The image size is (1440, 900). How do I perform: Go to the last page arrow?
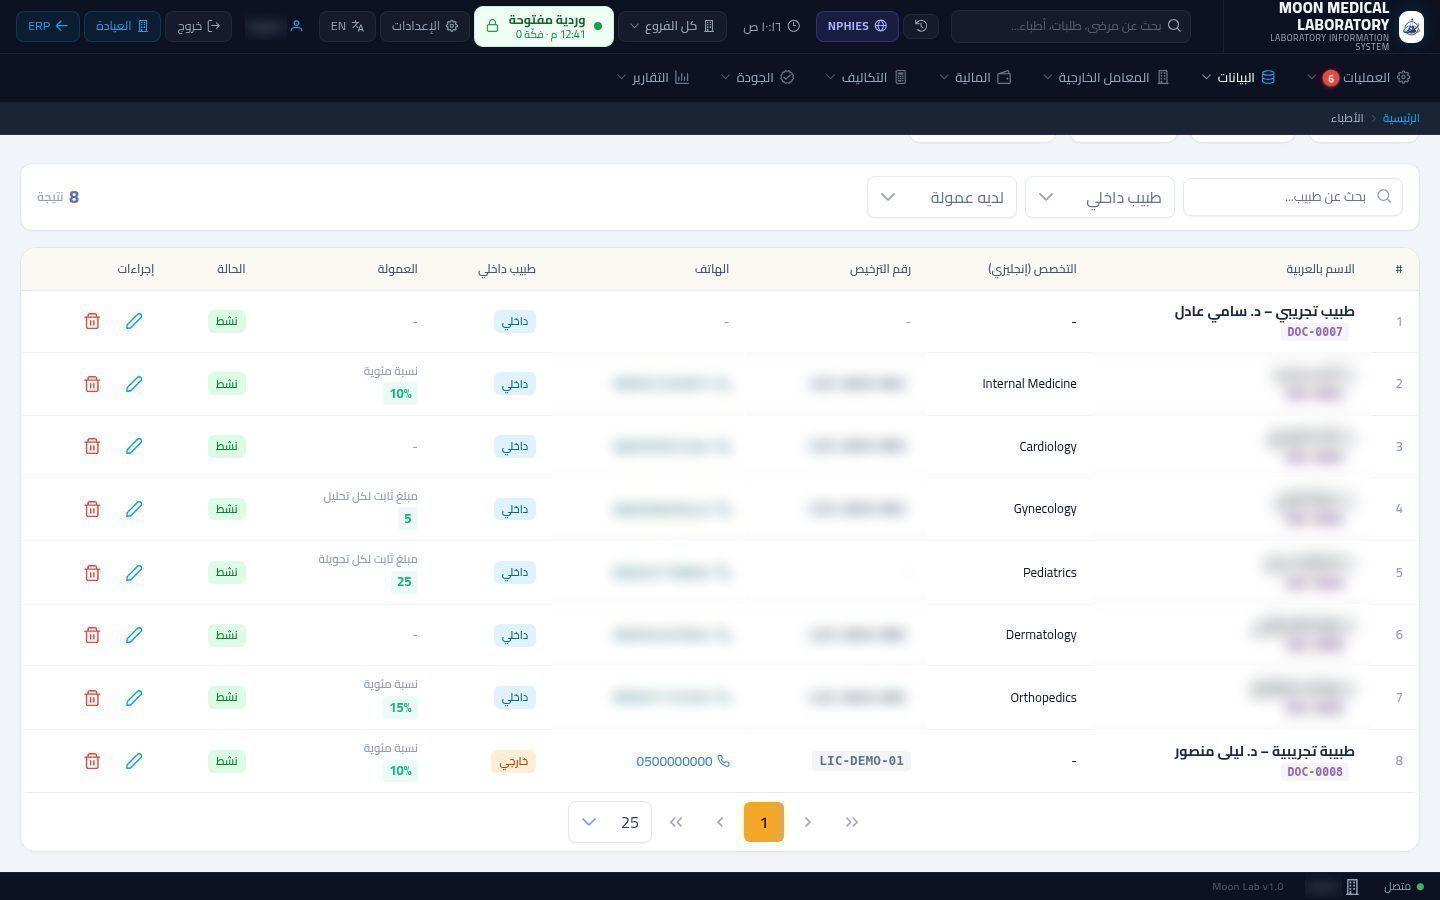(x=676, y=822)
